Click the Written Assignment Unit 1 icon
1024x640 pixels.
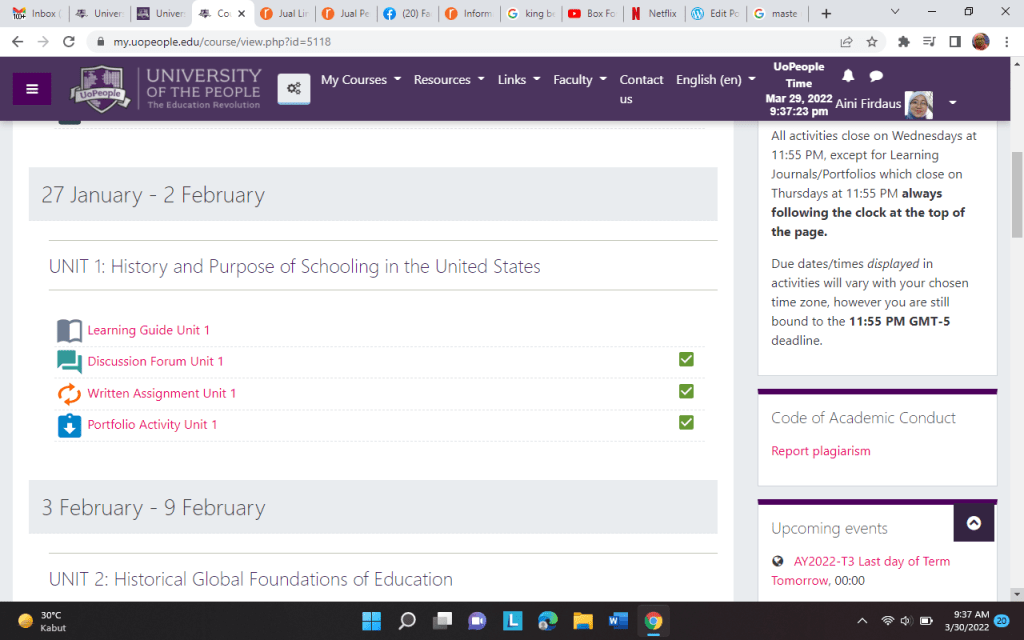pyautogui.click(x=69, y=394)
